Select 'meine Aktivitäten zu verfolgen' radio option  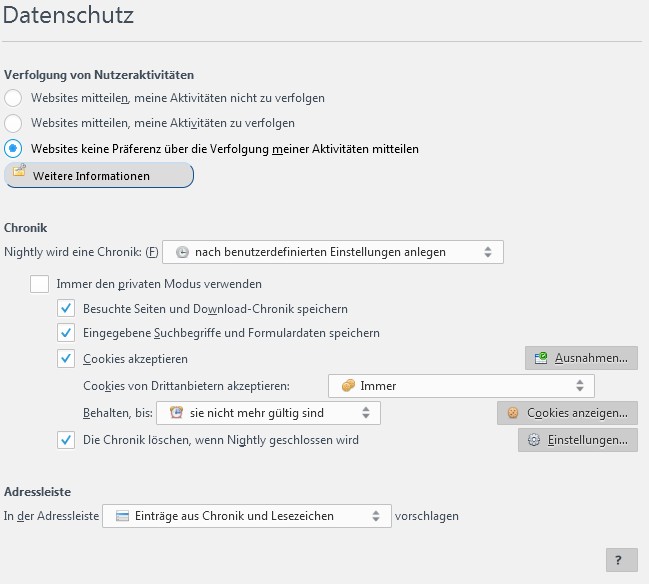(x=13, y=123)
